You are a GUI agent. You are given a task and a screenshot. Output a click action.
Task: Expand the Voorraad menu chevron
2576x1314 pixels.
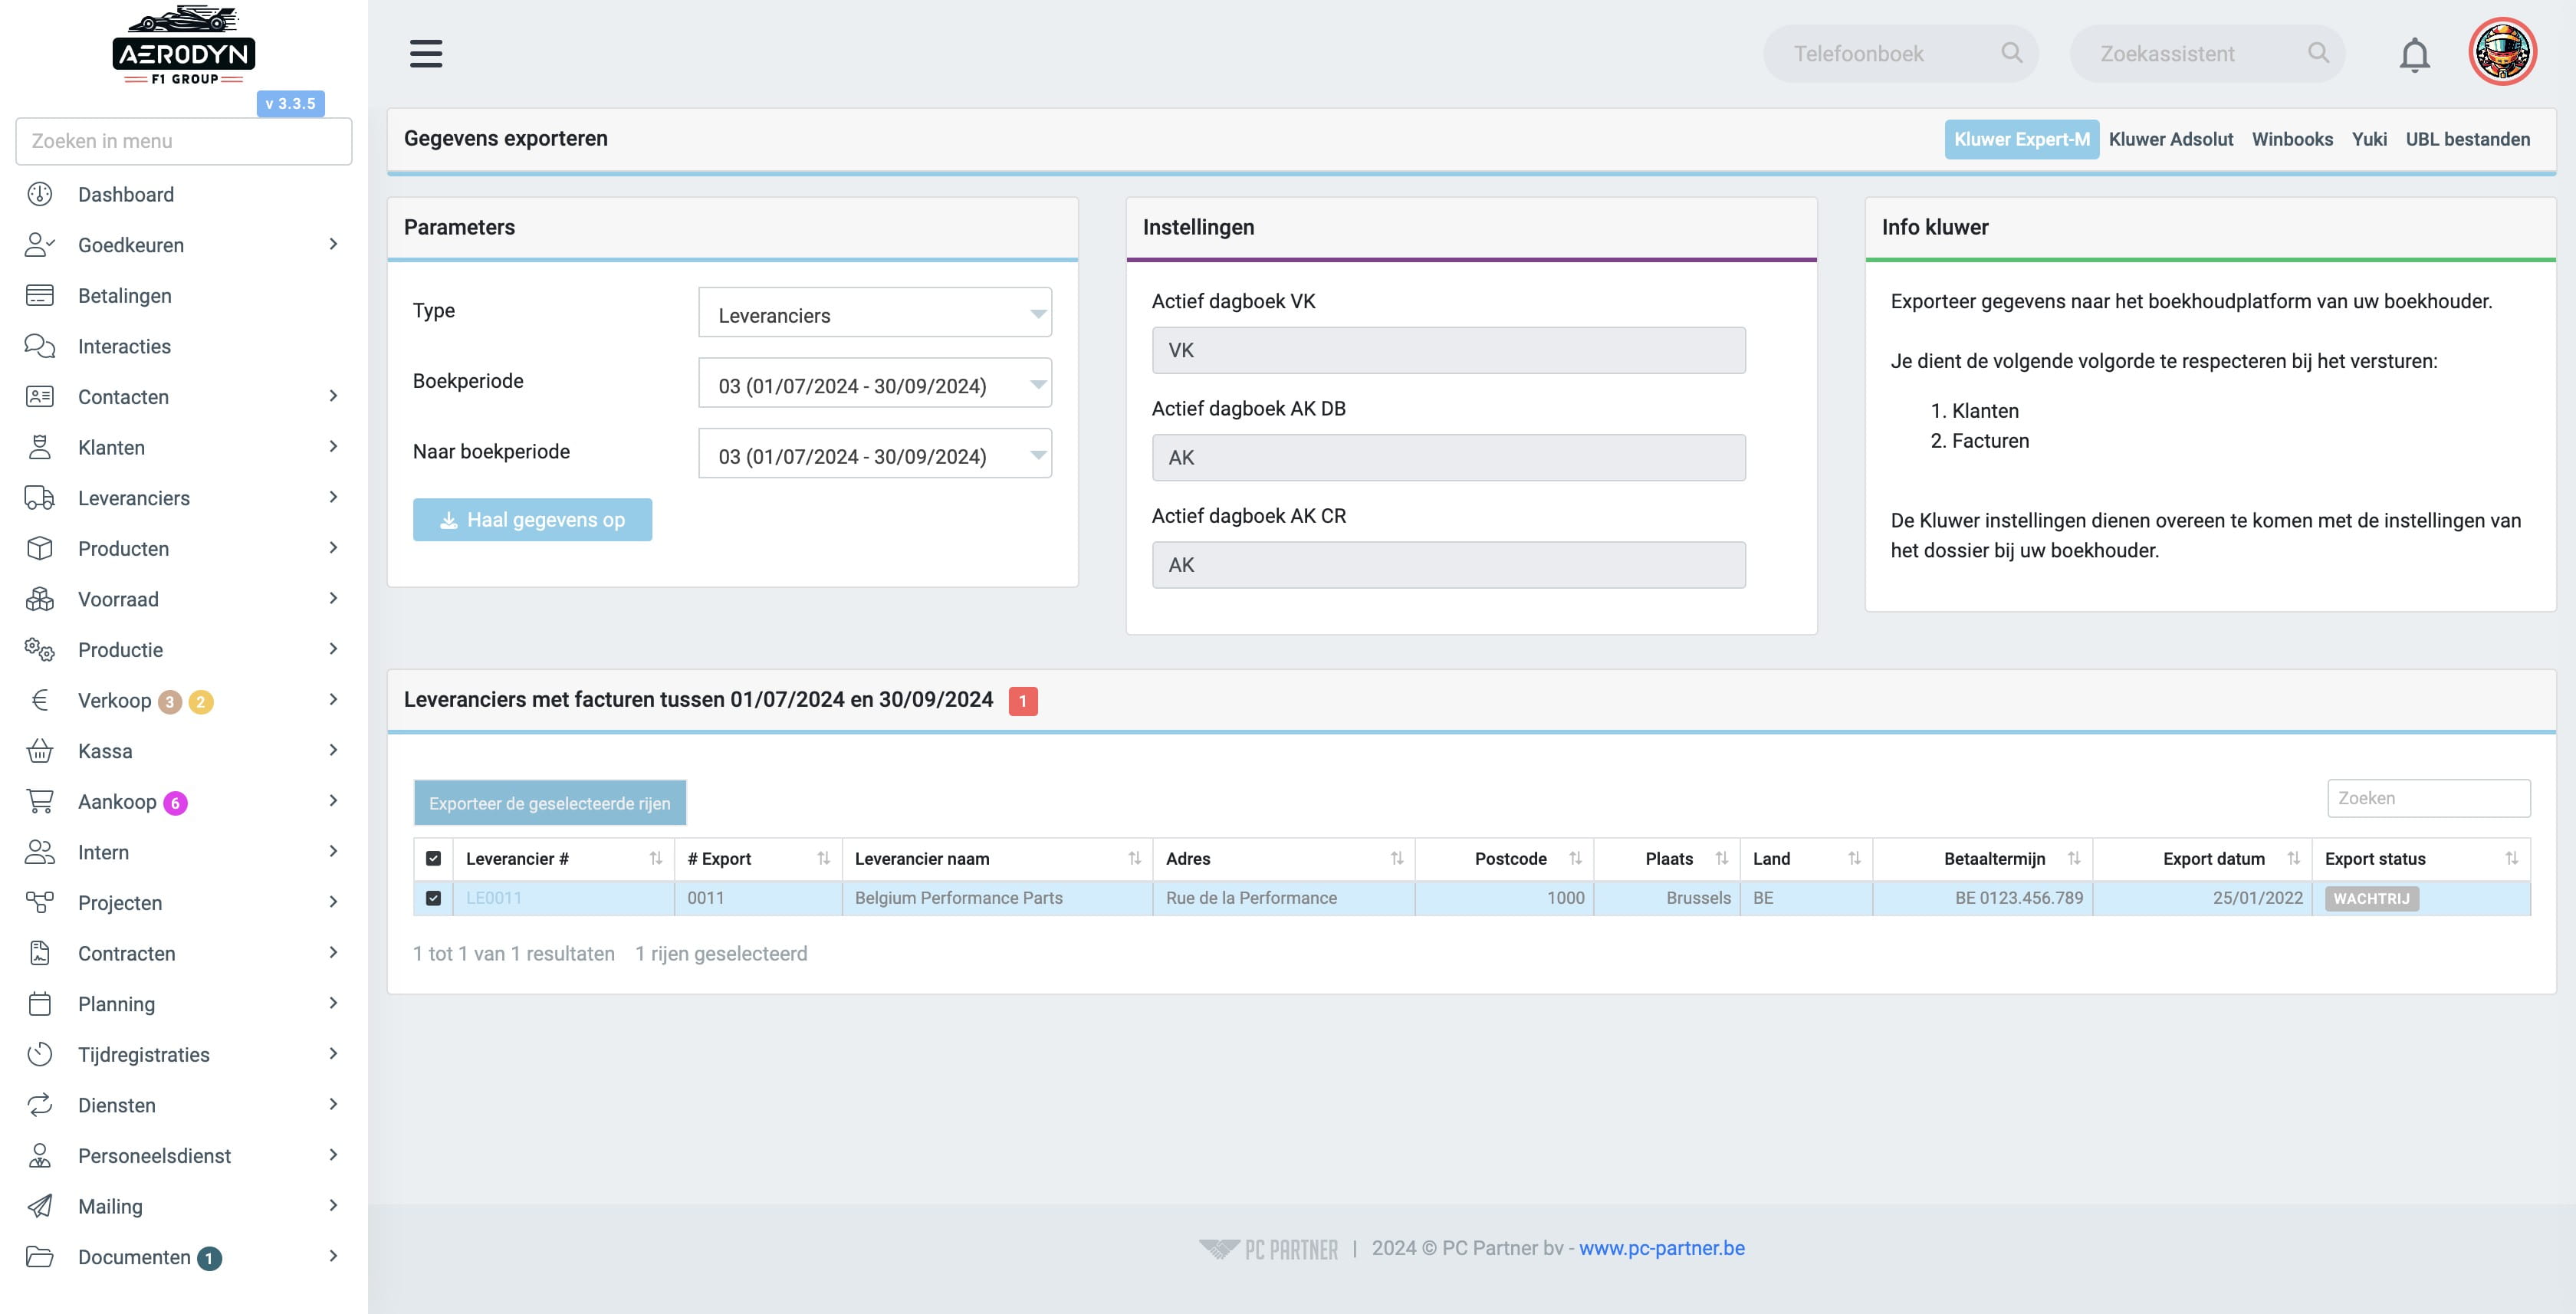click(x=333, y=598)
